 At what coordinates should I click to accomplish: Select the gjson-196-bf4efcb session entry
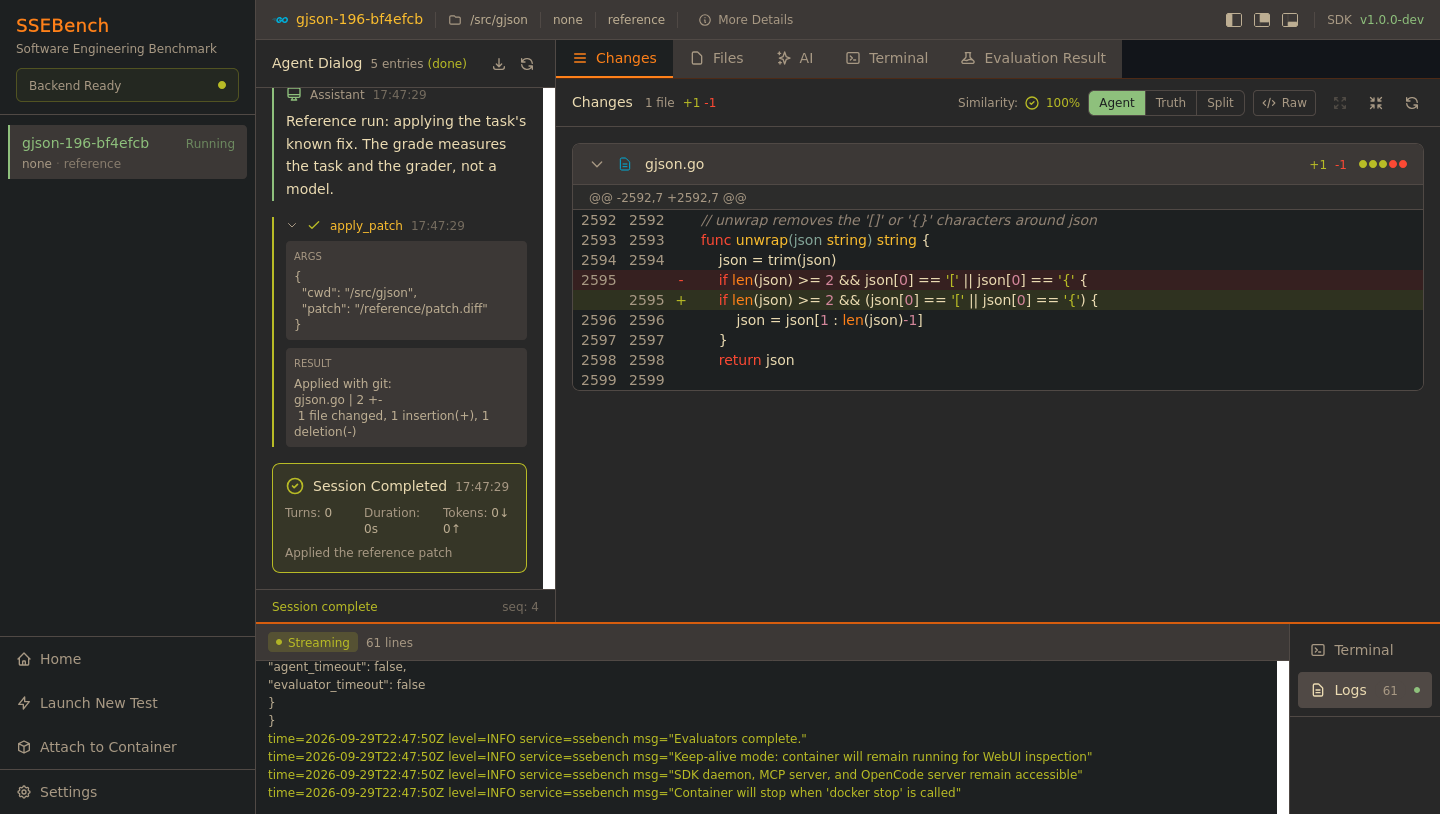127,152
